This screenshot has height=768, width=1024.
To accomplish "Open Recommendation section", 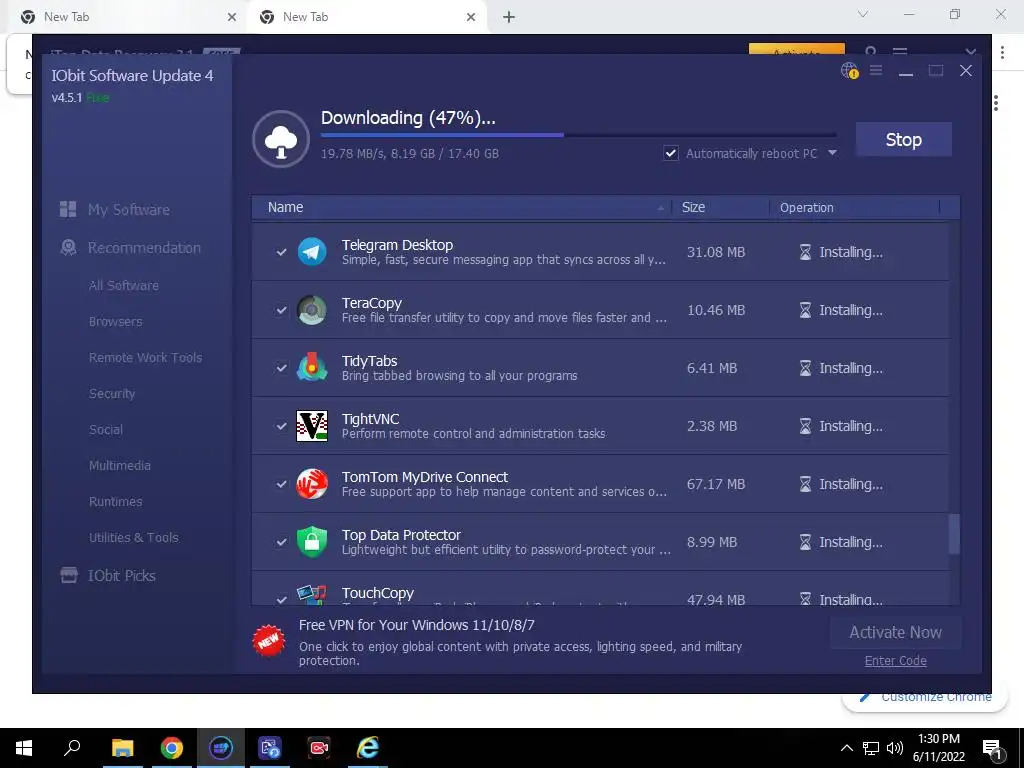I will (131, 248).
